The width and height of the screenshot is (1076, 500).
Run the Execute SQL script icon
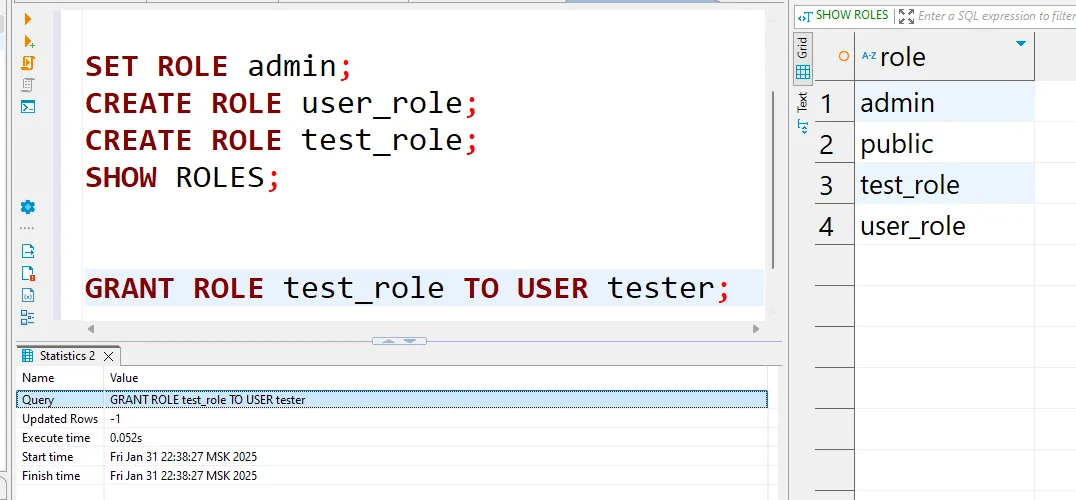28,63
